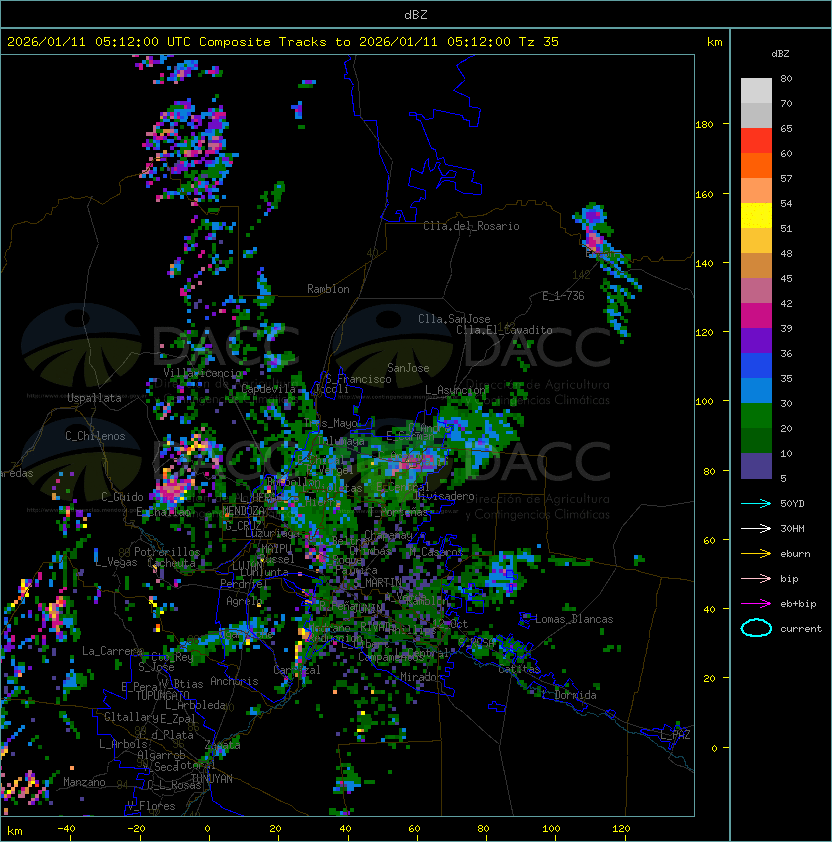Viewport: 832px width, 842px height.
Task: Click the 'C_Guido' map label
Action: click(x=122, y=497)
